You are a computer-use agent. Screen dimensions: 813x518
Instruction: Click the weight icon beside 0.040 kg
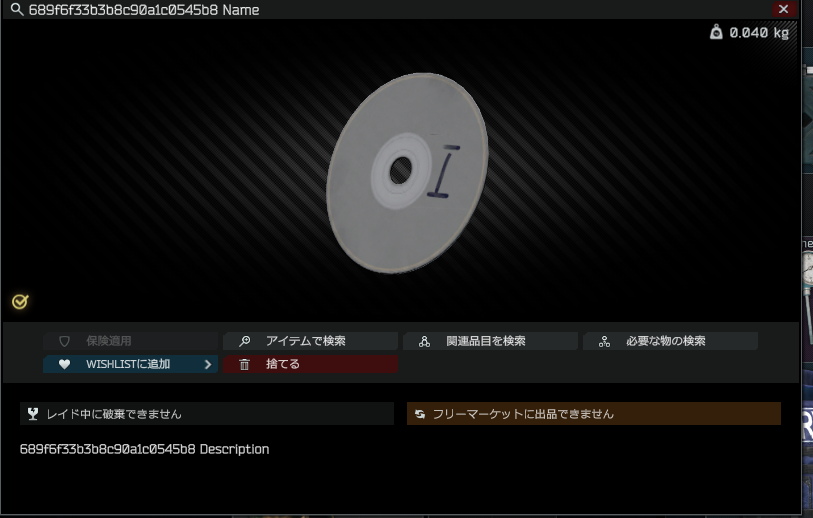coord(715,32)
